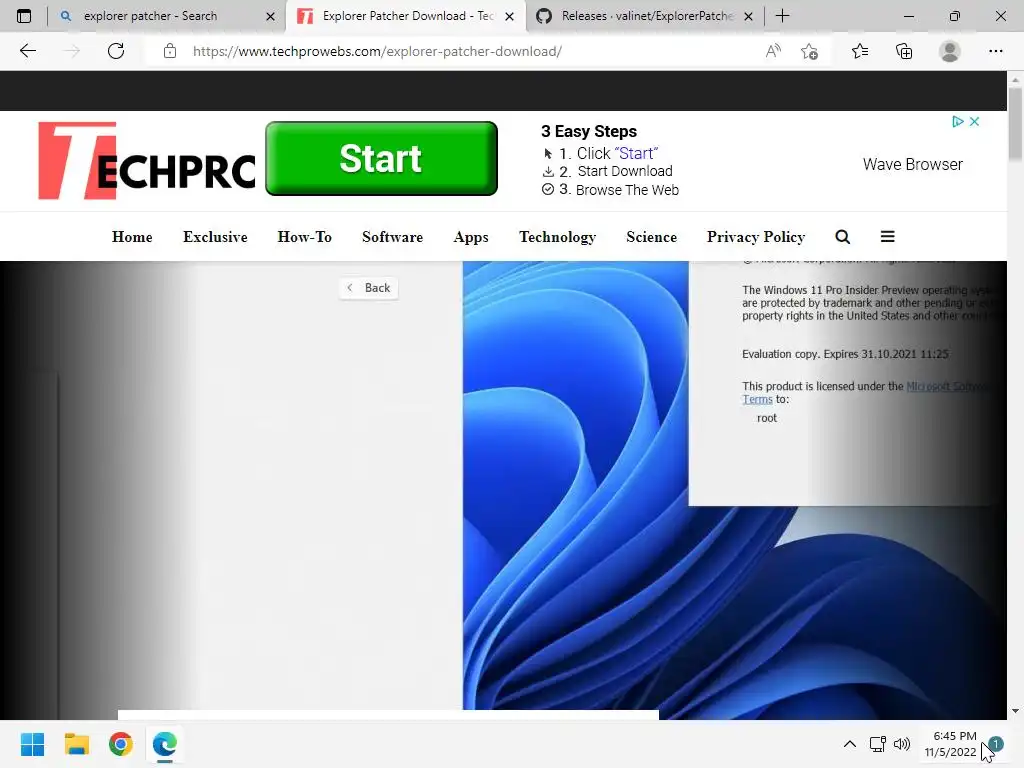This screenshot has width=1024, height=768.
Task: Click the scrollbar up arrow
Action: [1015, 79]
